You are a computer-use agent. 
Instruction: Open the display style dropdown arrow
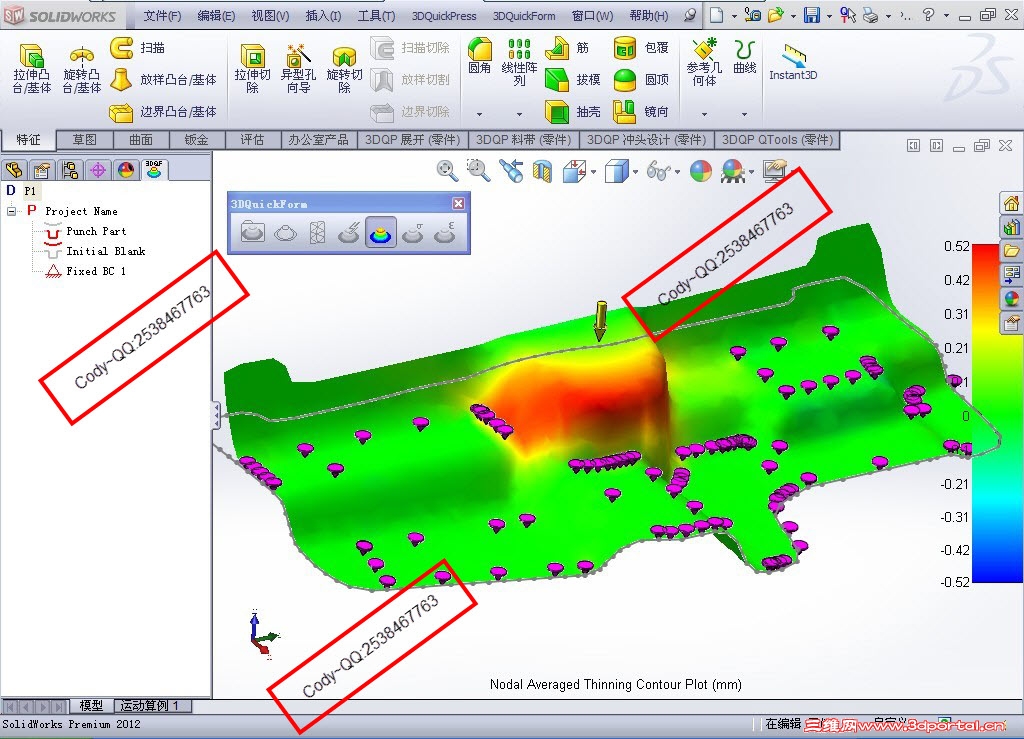pyautogui.click(x=634, y=171)
